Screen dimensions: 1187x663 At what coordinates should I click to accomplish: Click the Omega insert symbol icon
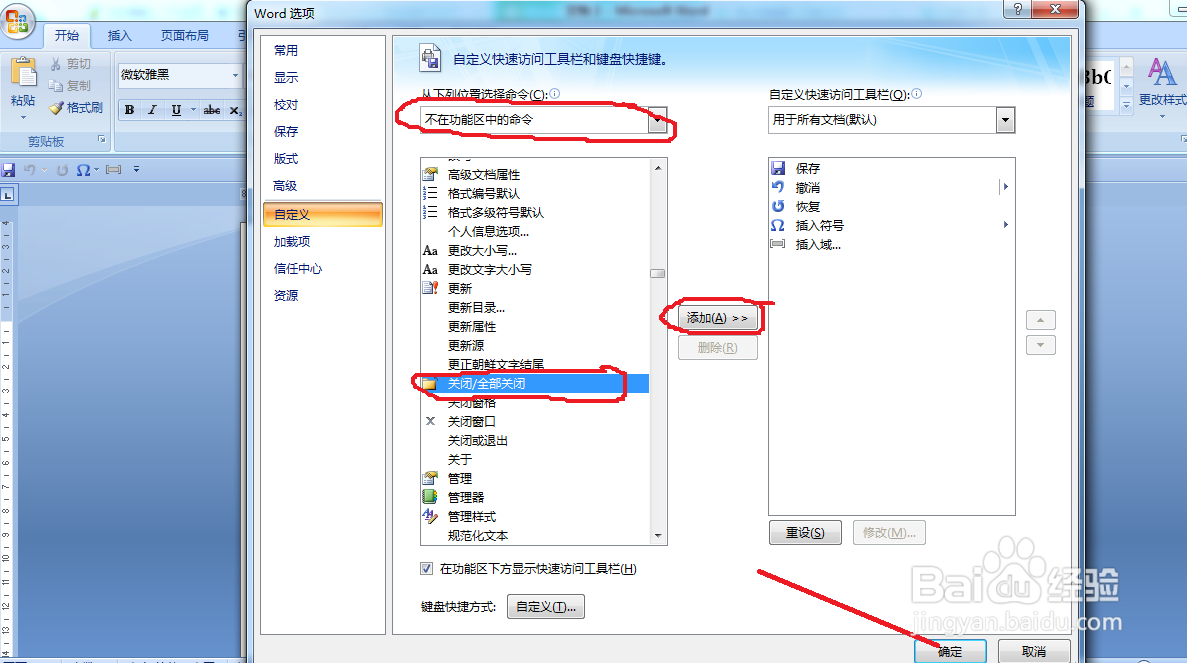(x=83, y=170)
